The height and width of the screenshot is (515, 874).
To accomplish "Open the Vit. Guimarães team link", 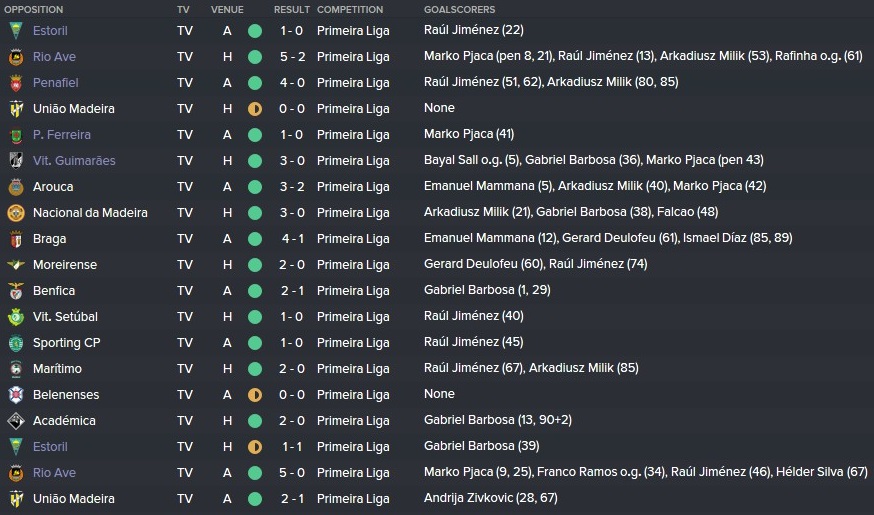I will (74, 161).
